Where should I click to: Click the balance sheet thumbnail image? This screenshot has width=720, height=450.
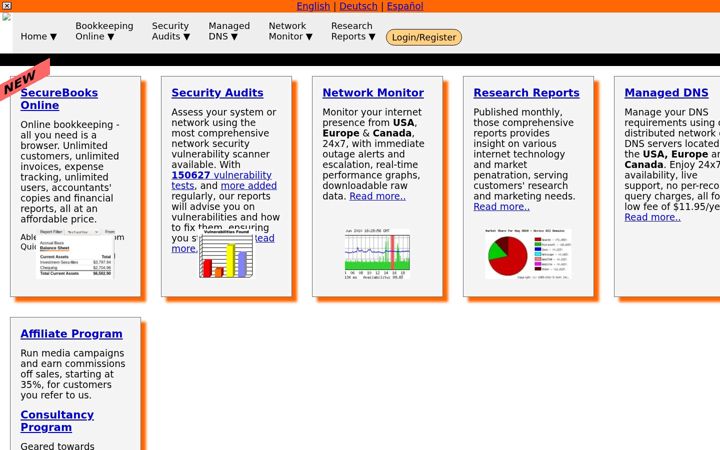click(75, 253)
